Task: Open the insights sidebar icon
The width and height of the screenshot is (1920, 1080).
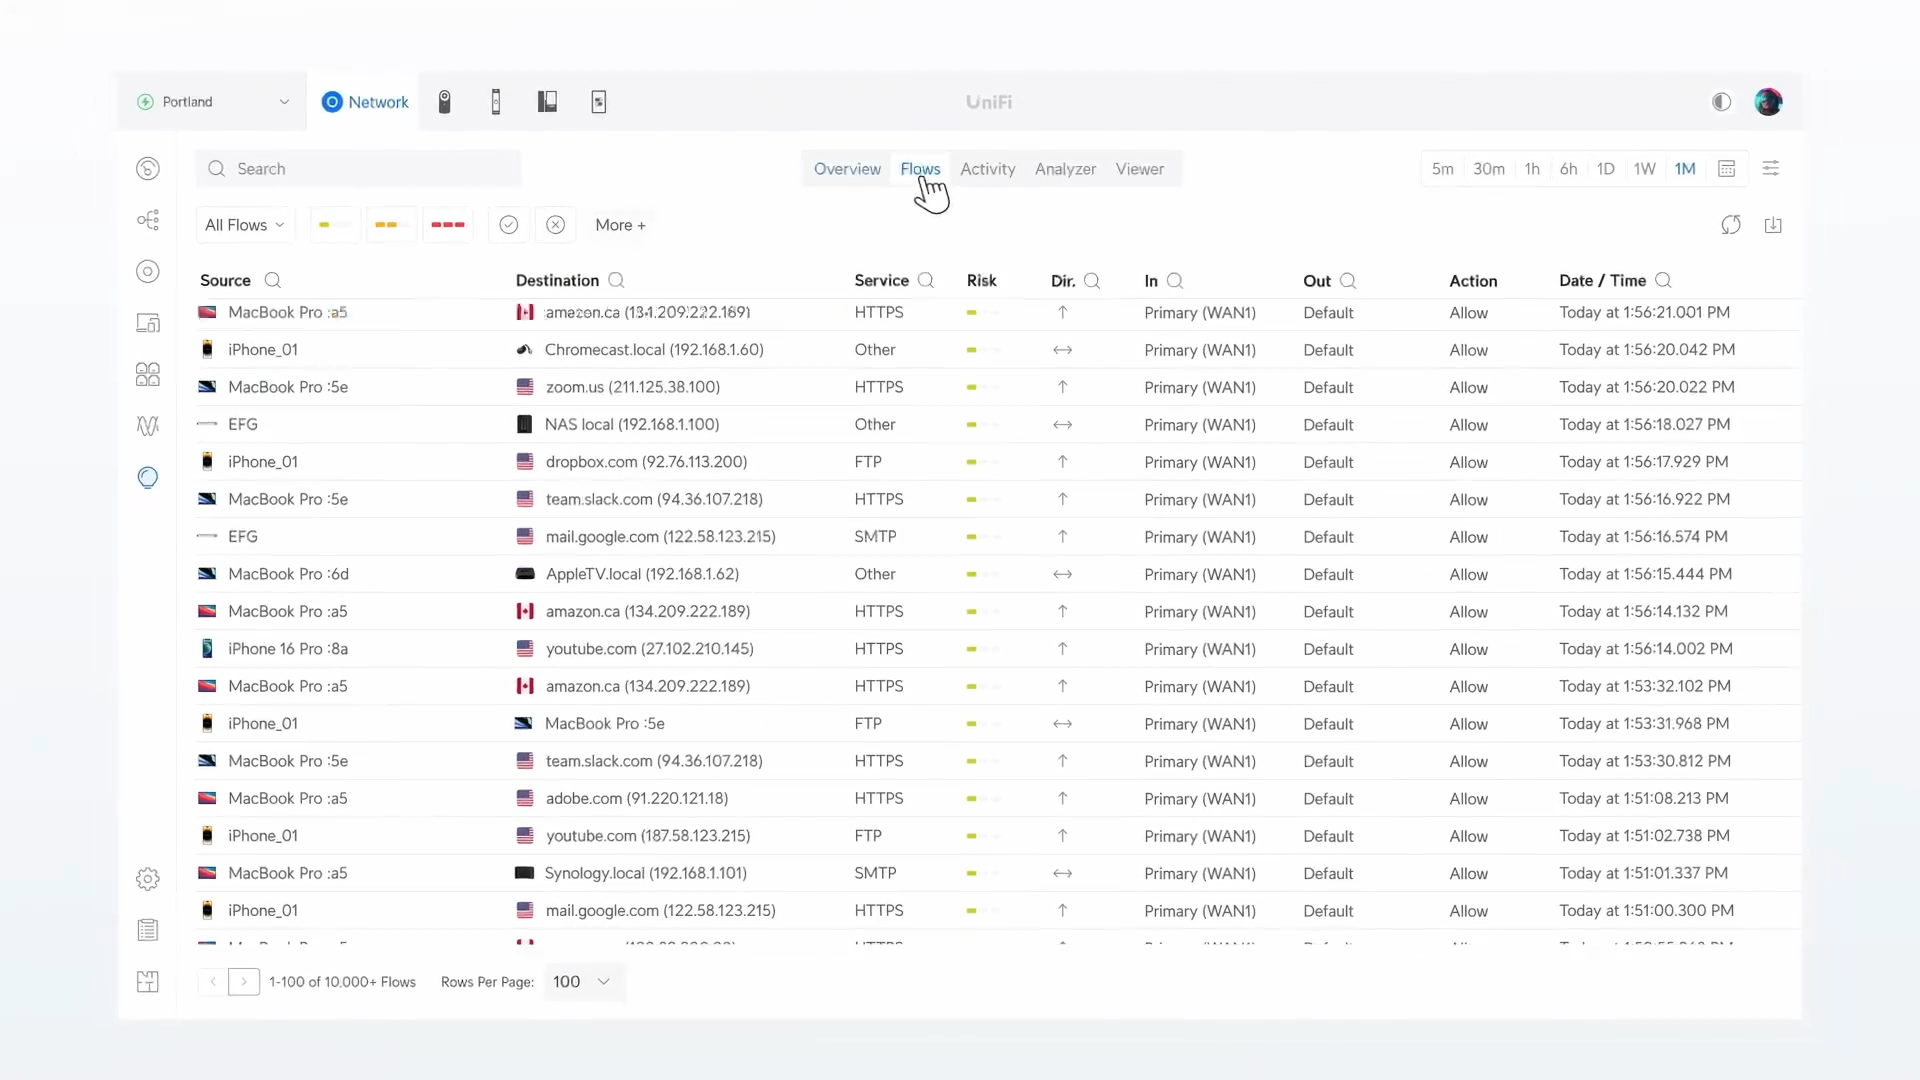Action: pyautogui.click(x=148, y=478)
